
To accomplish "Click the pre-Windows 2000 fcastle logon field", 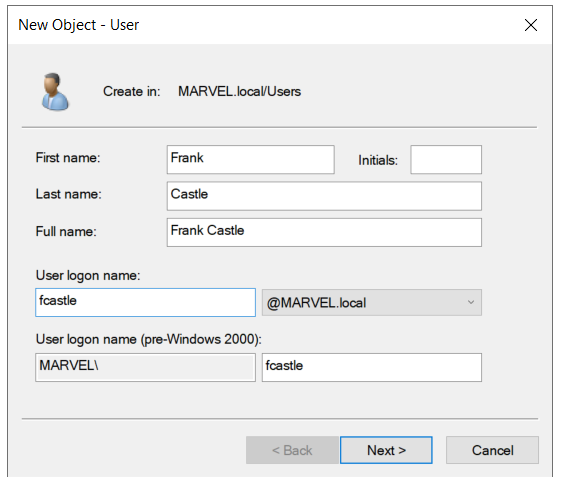I will (371, 367).
